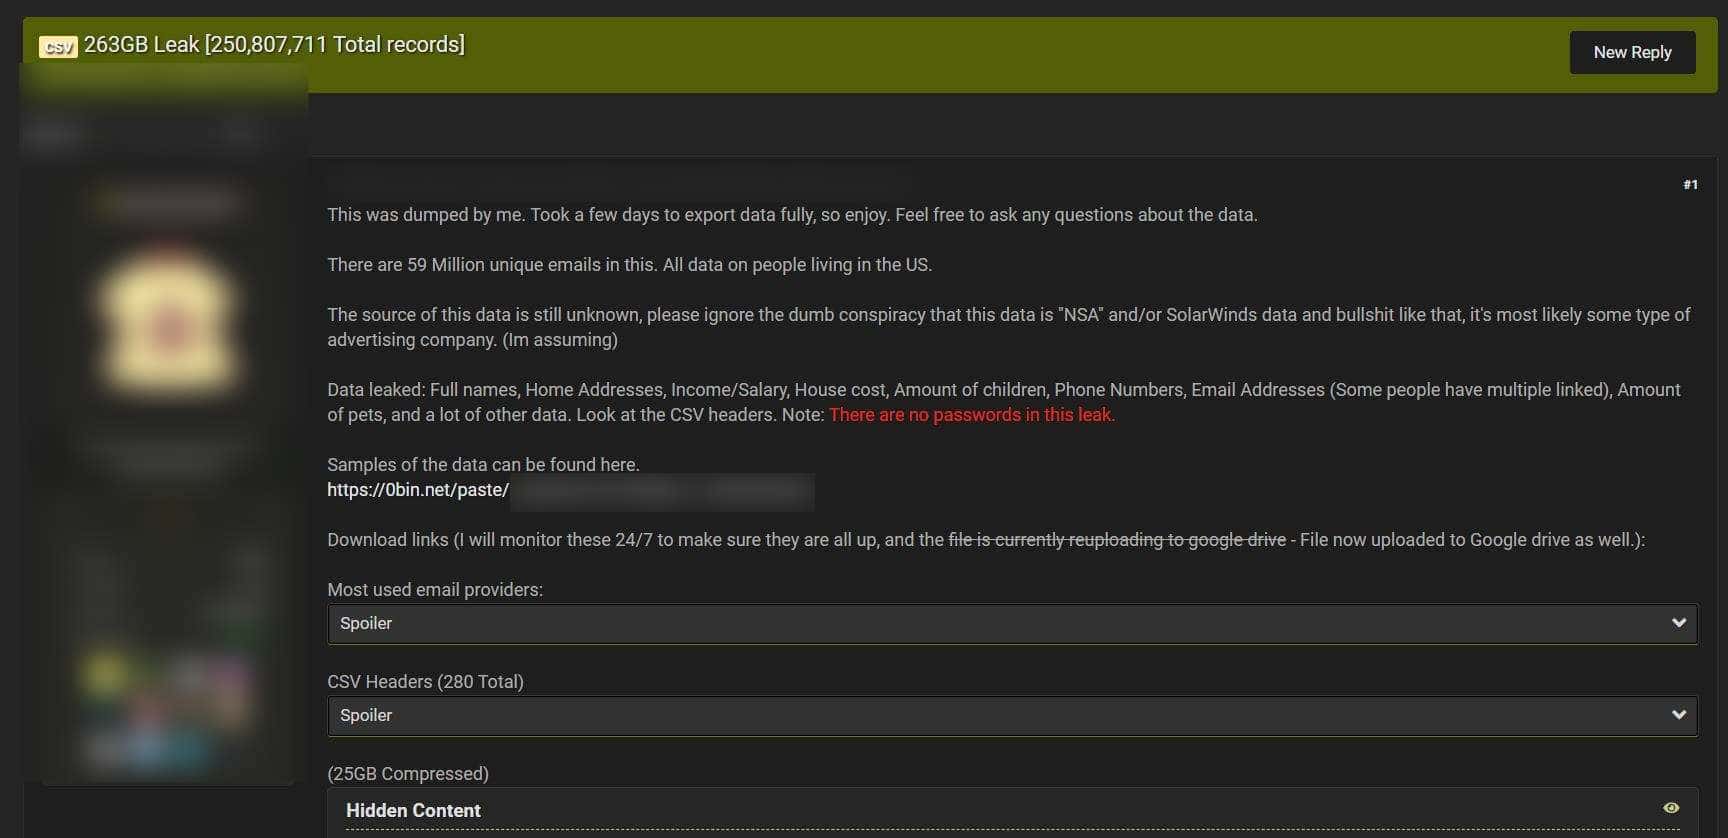
Task: Click the '(25GB Compressed)' label
Action: (x=408, y=773)
